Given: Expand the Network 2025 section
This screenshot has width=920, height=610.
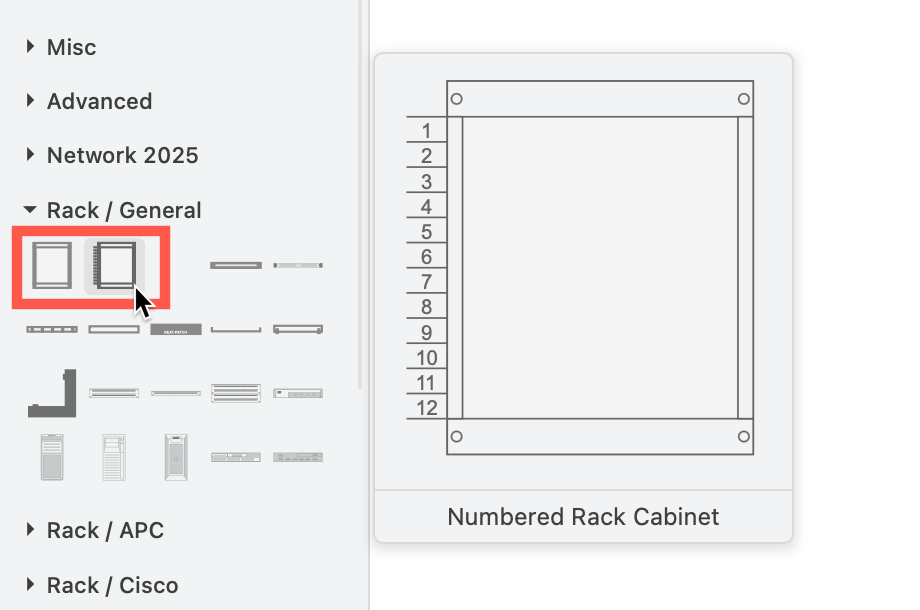Looking at the screenshot, I should click(x=122, y=155).
